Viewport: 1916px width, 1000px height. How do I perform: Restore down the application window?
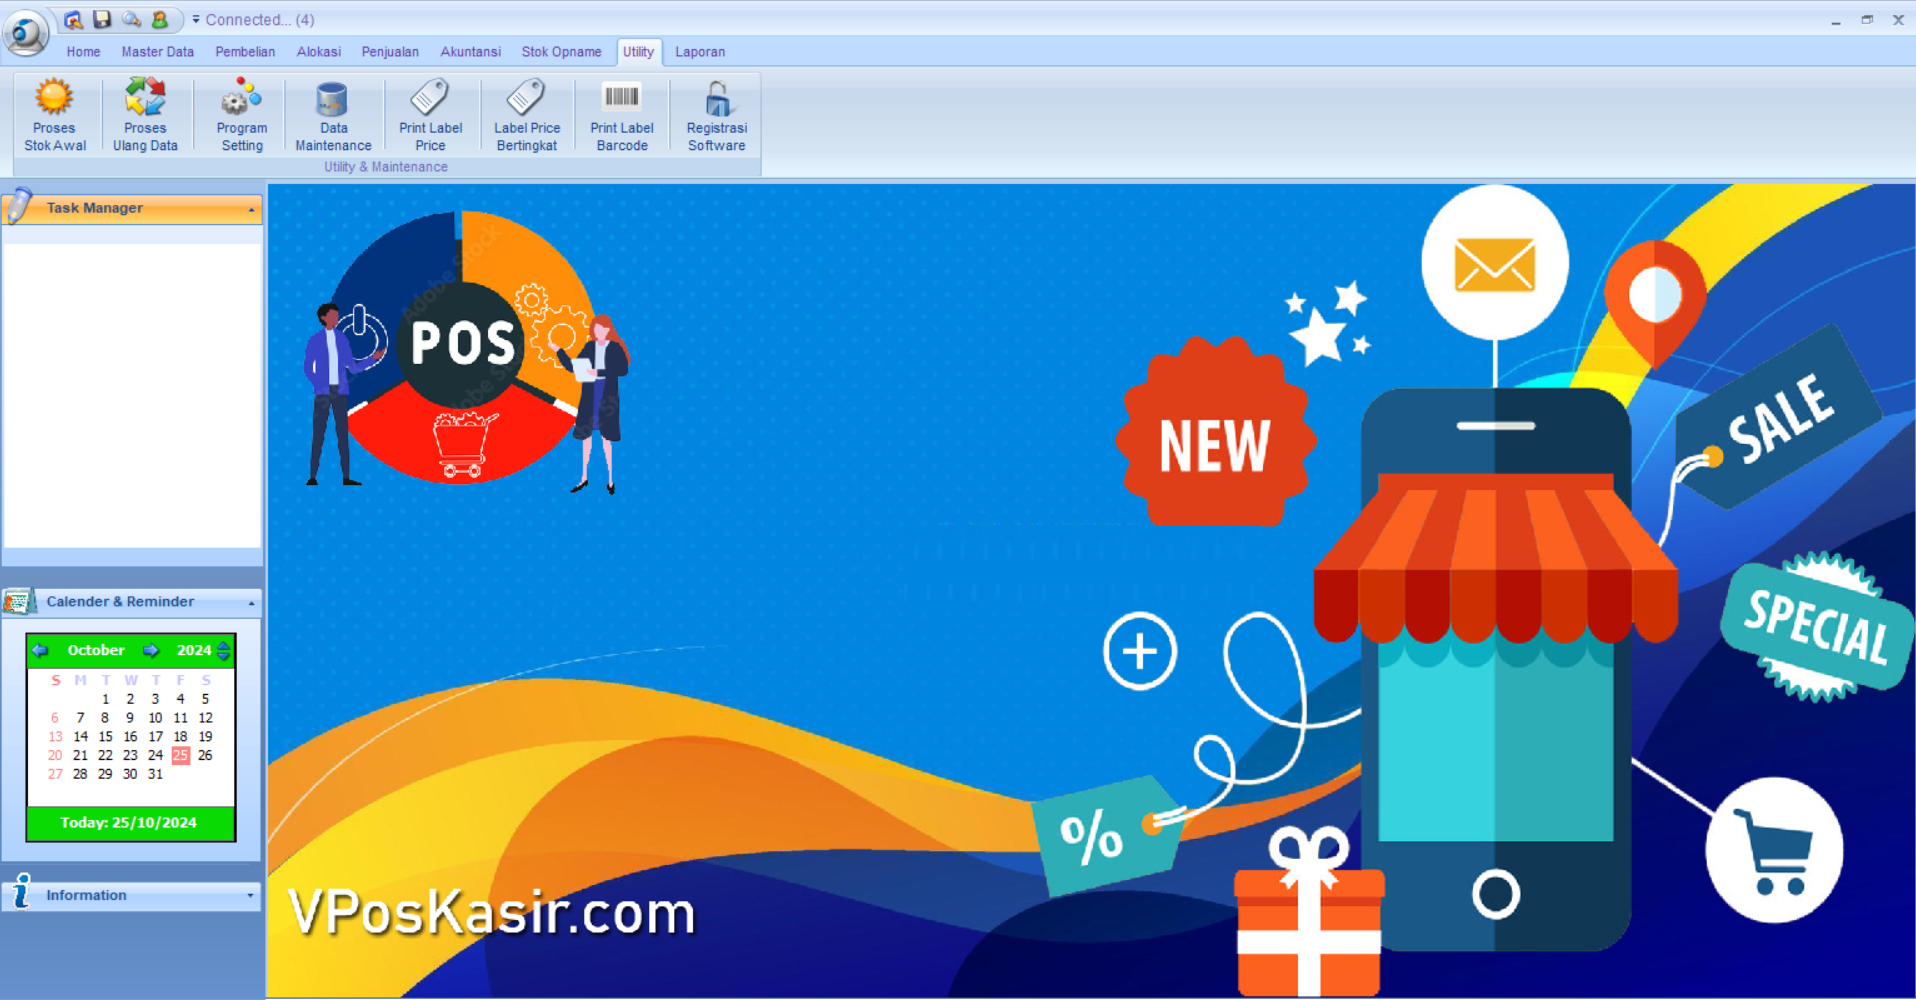[x=1867, y=20]
